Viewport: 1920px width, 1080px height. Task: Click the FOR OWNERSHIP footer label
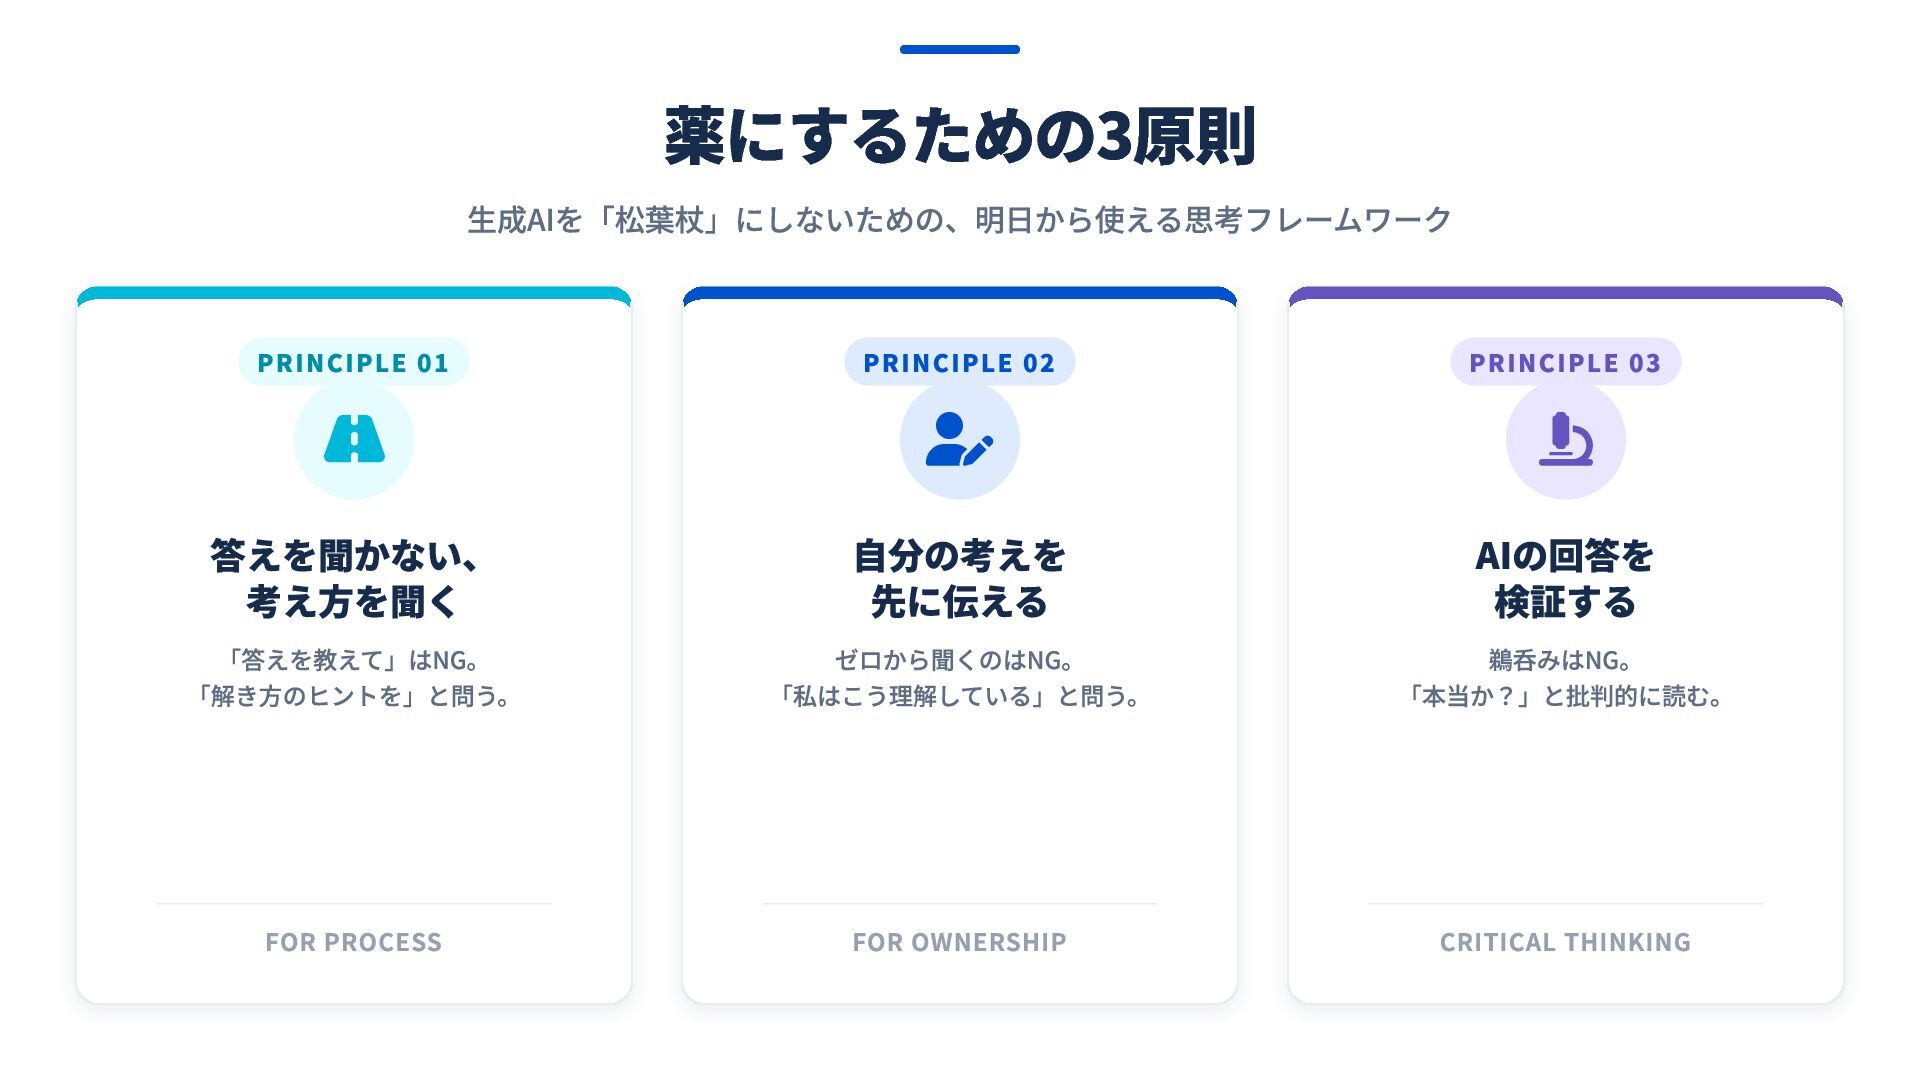959,942
